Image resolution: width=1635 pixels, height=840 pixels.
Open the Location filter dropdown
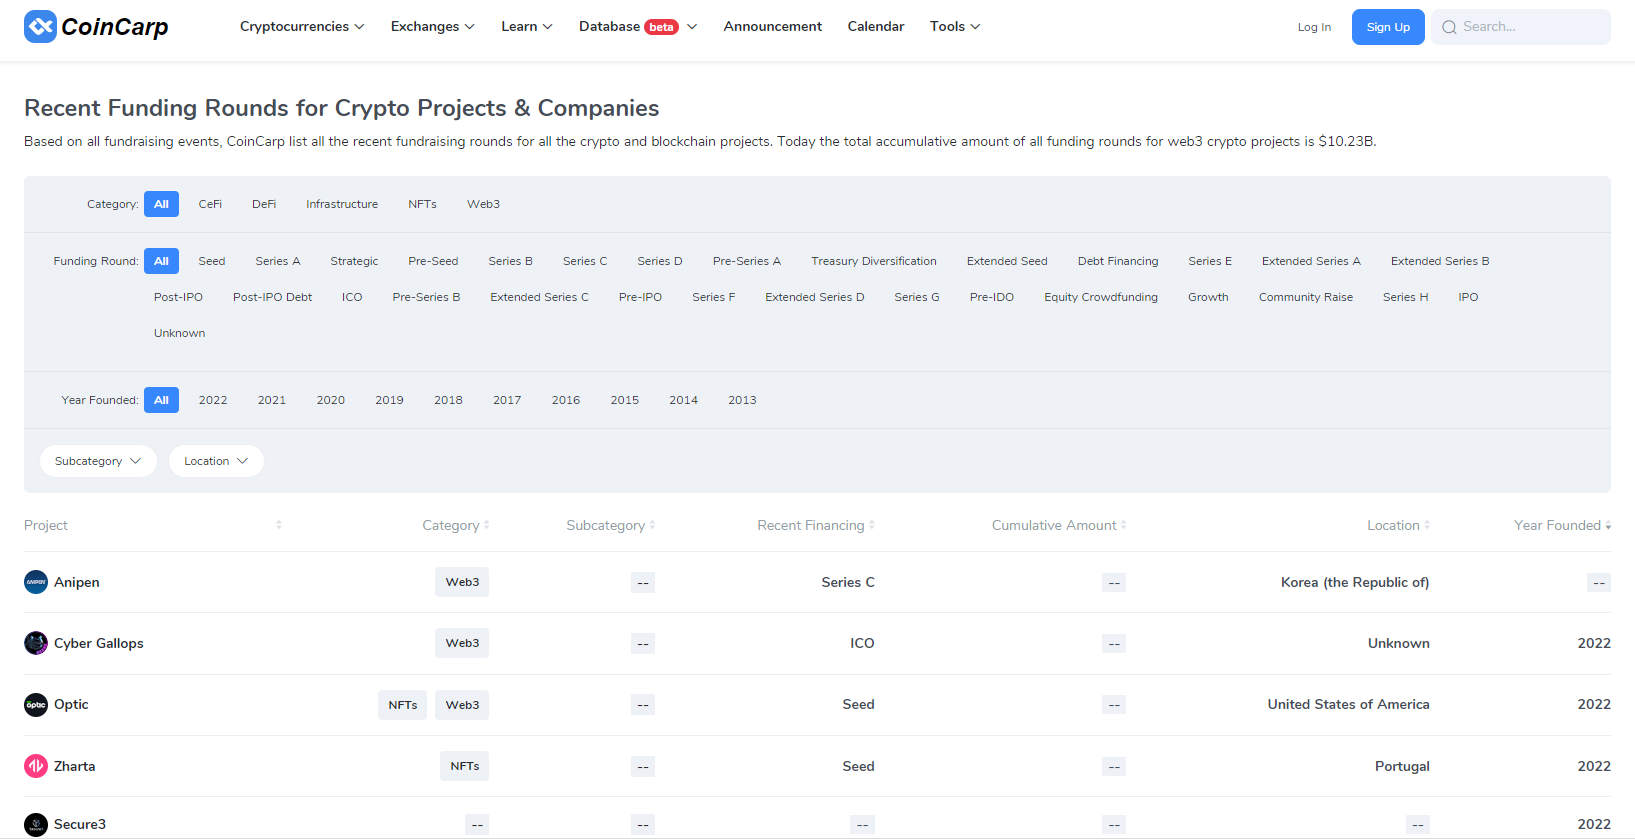coord(216,461)
